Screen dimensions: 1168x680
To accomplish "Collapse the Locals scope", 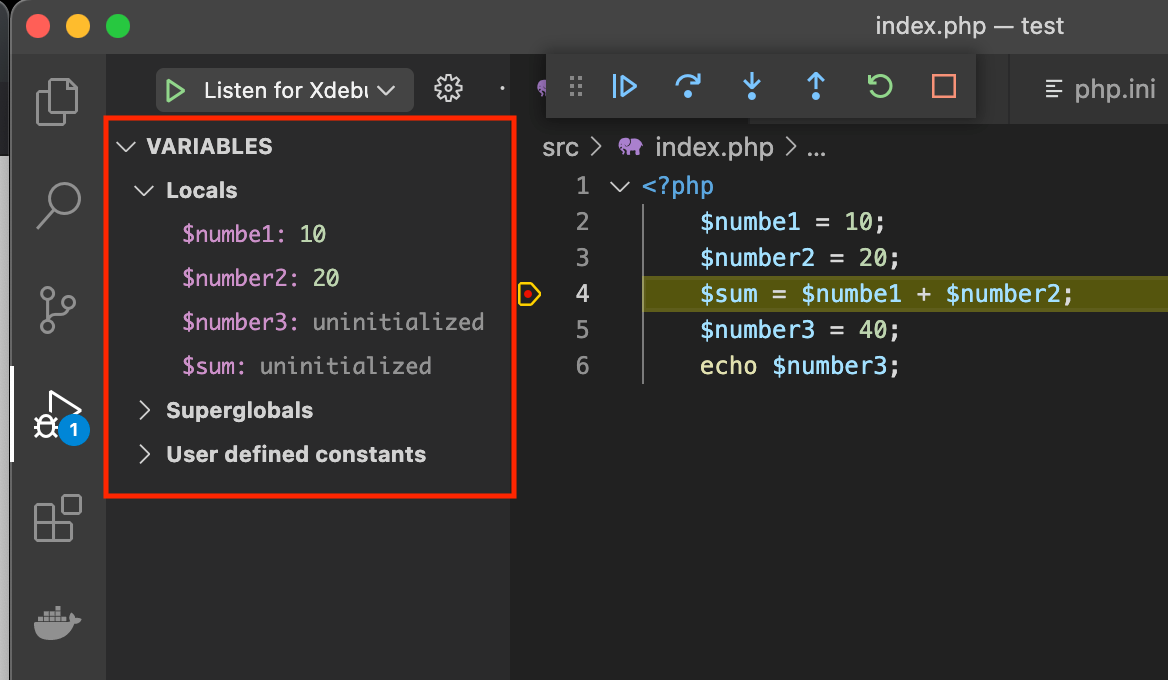I will [144, 191].
